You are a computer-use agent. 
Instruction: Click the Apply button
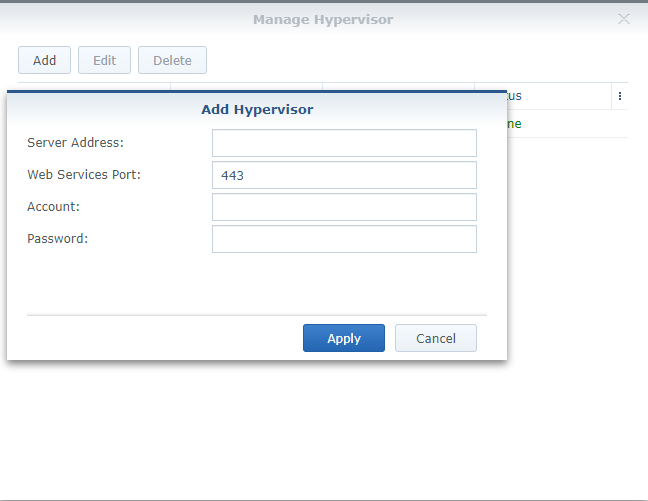344,338
